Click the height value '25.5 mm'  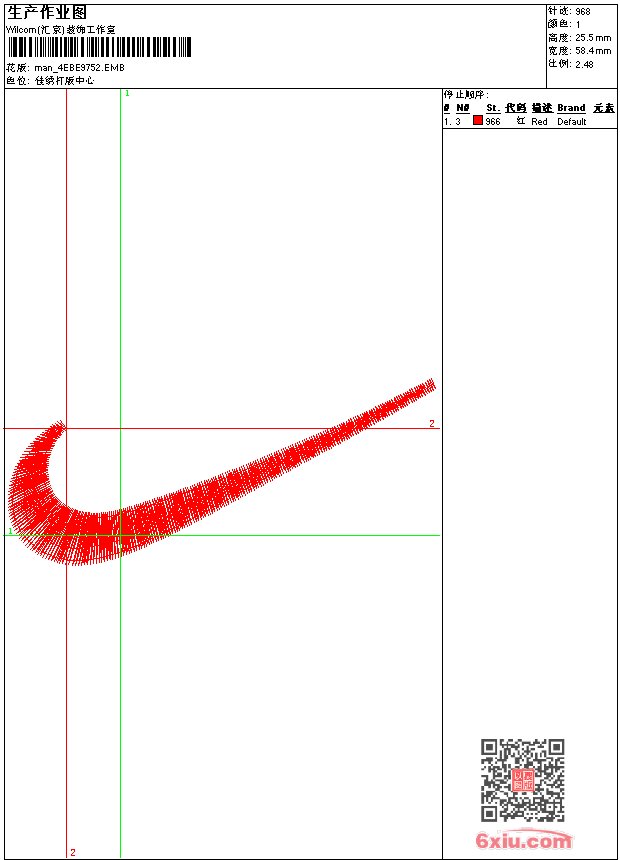593,38
